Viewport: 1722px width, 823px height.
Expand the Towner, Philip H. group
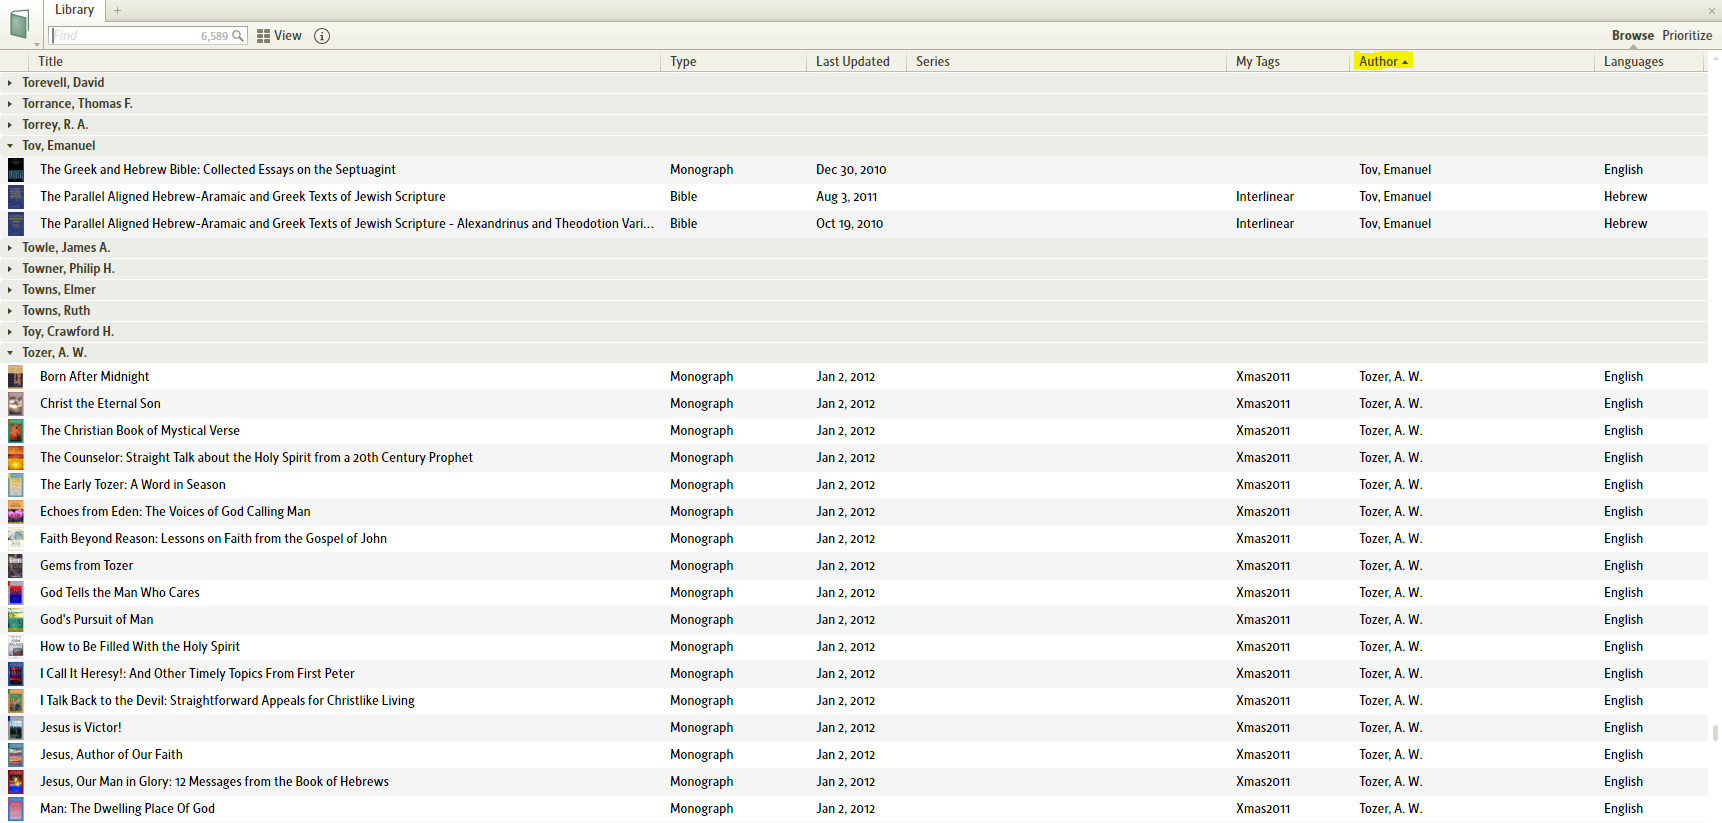point(10,269)
